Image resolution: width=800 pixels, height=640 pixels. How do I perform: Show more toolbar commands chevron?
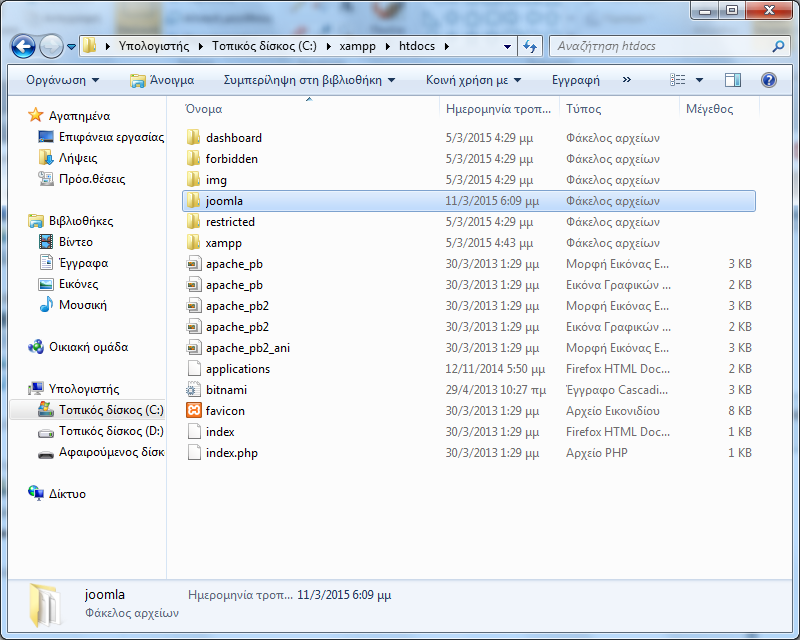627,80
